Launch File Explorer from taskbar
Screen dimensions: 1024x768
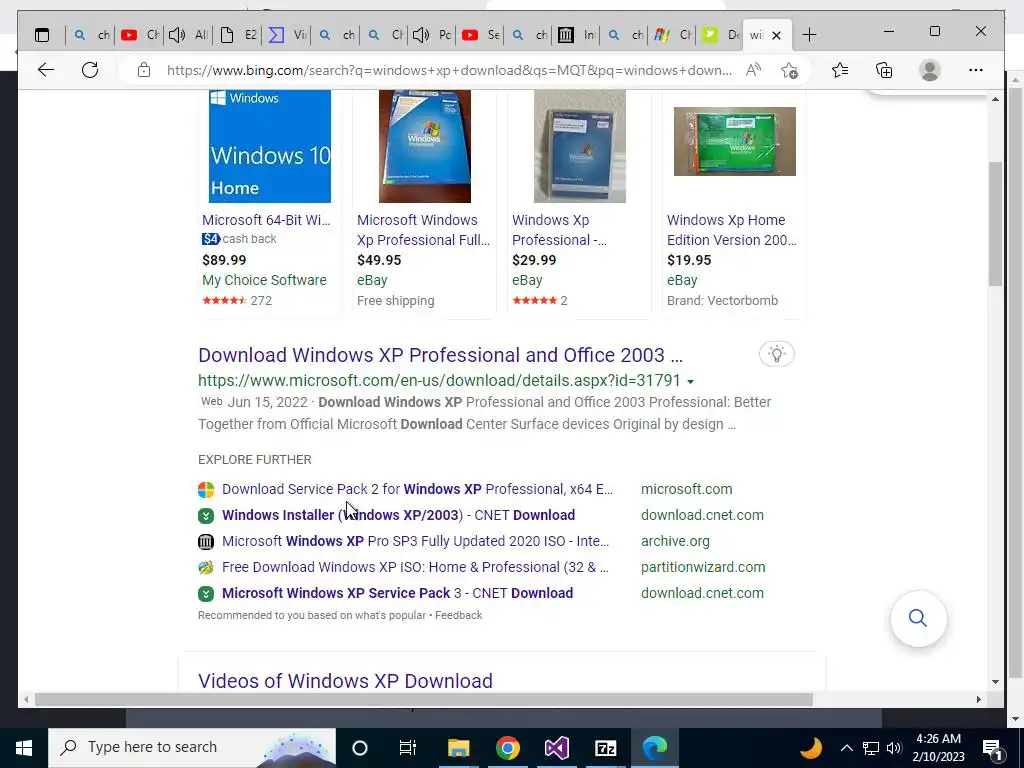pyautogui.click(x=458, y=747)
